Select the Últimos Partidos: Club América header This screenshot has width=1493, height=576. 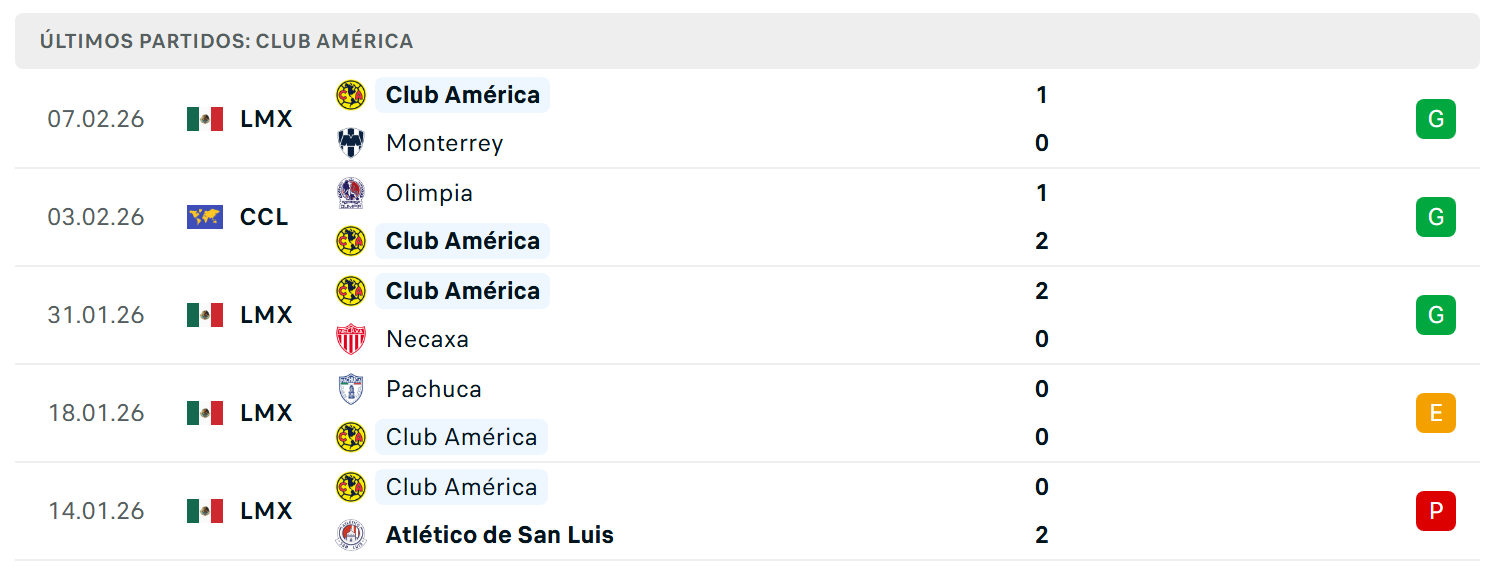point(226,41)
